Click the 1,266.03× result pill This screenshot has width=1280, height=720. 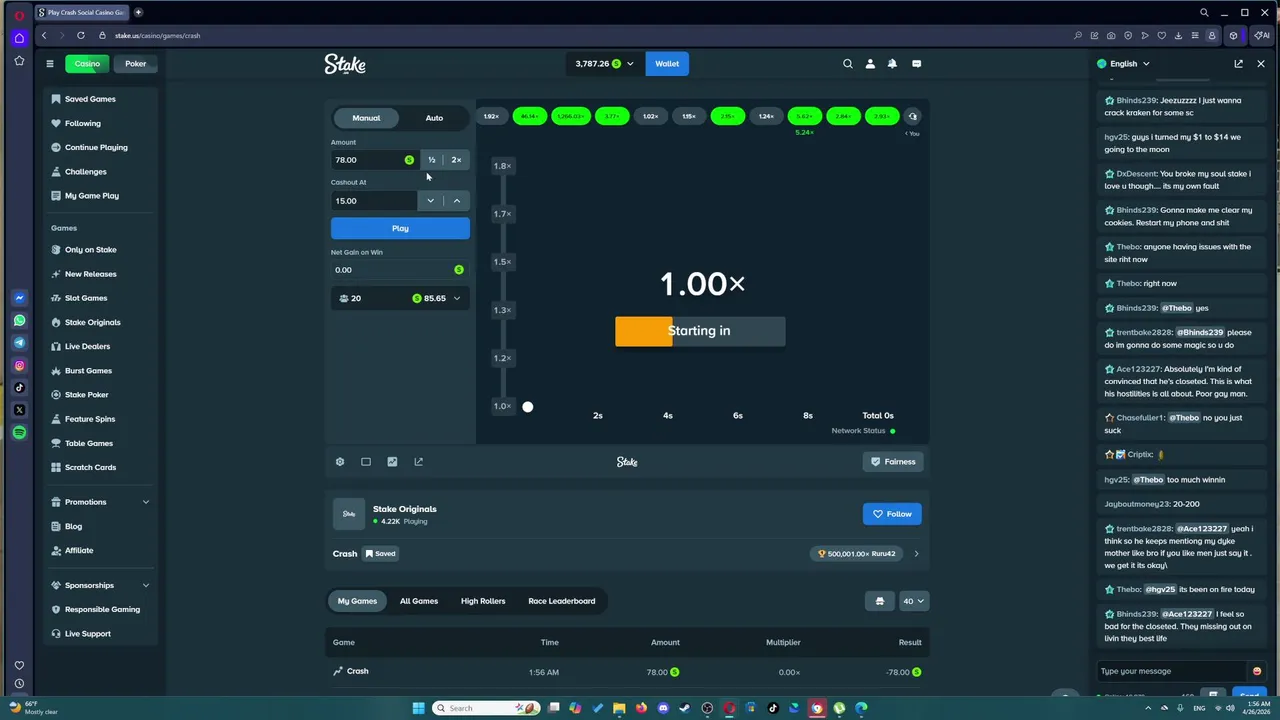[571, 116]
